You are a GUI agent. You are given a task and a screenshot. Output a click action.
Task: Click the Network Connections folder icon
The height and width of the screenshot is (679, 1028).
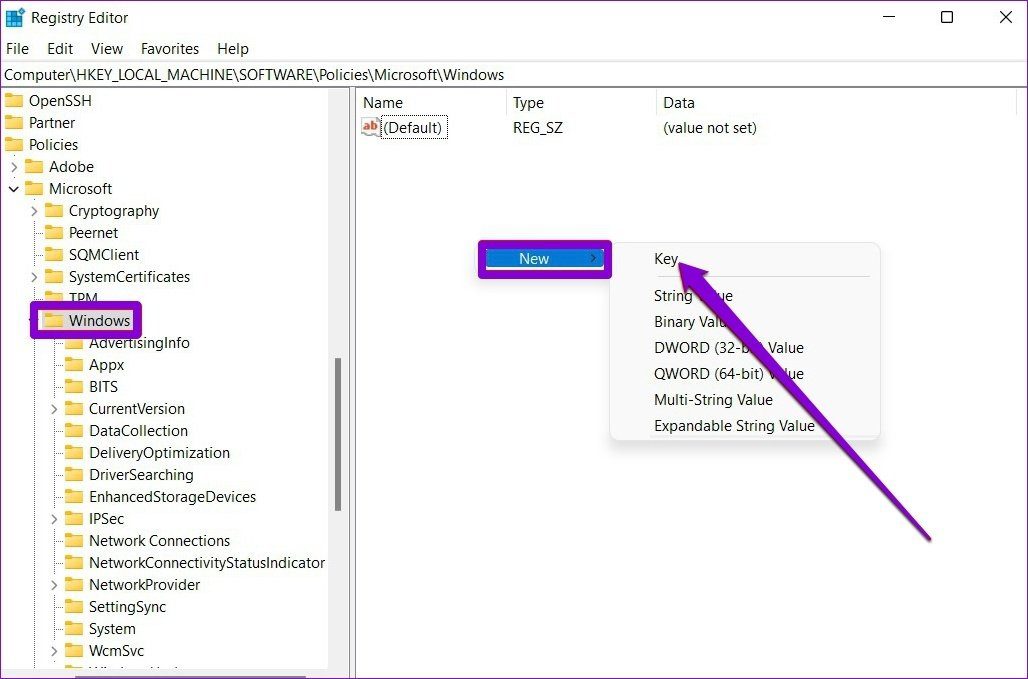tap(74, 541)
